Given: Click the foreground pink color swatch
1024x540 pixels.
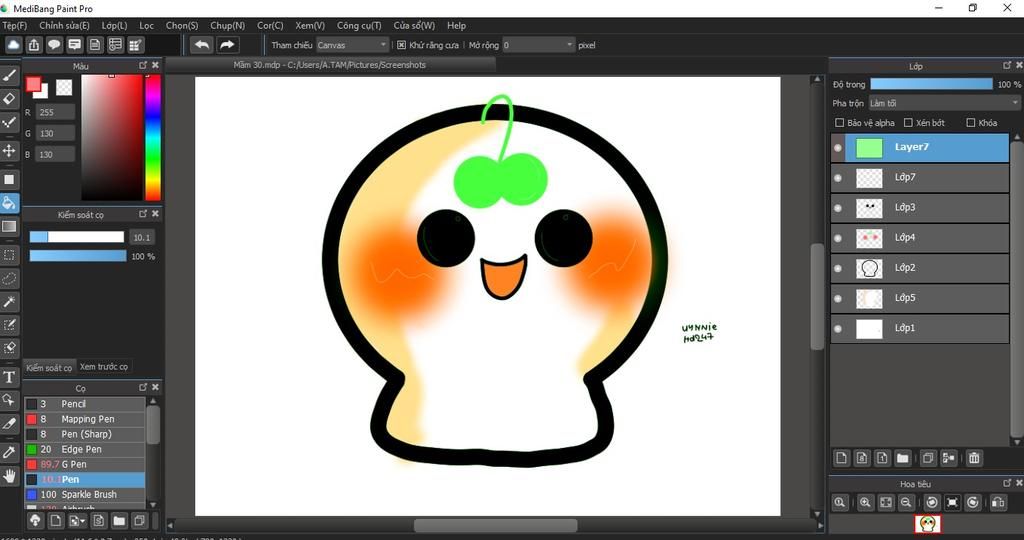Looking at the screenshot, I should coord(33,84).
